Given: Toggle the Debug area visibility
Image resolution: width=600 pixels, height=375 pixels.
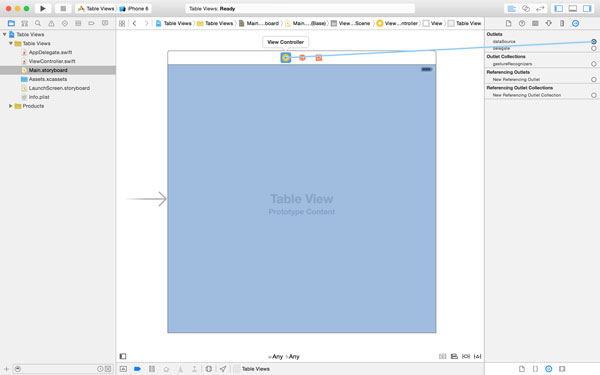Looking at the screenshot, I should 573,8.
